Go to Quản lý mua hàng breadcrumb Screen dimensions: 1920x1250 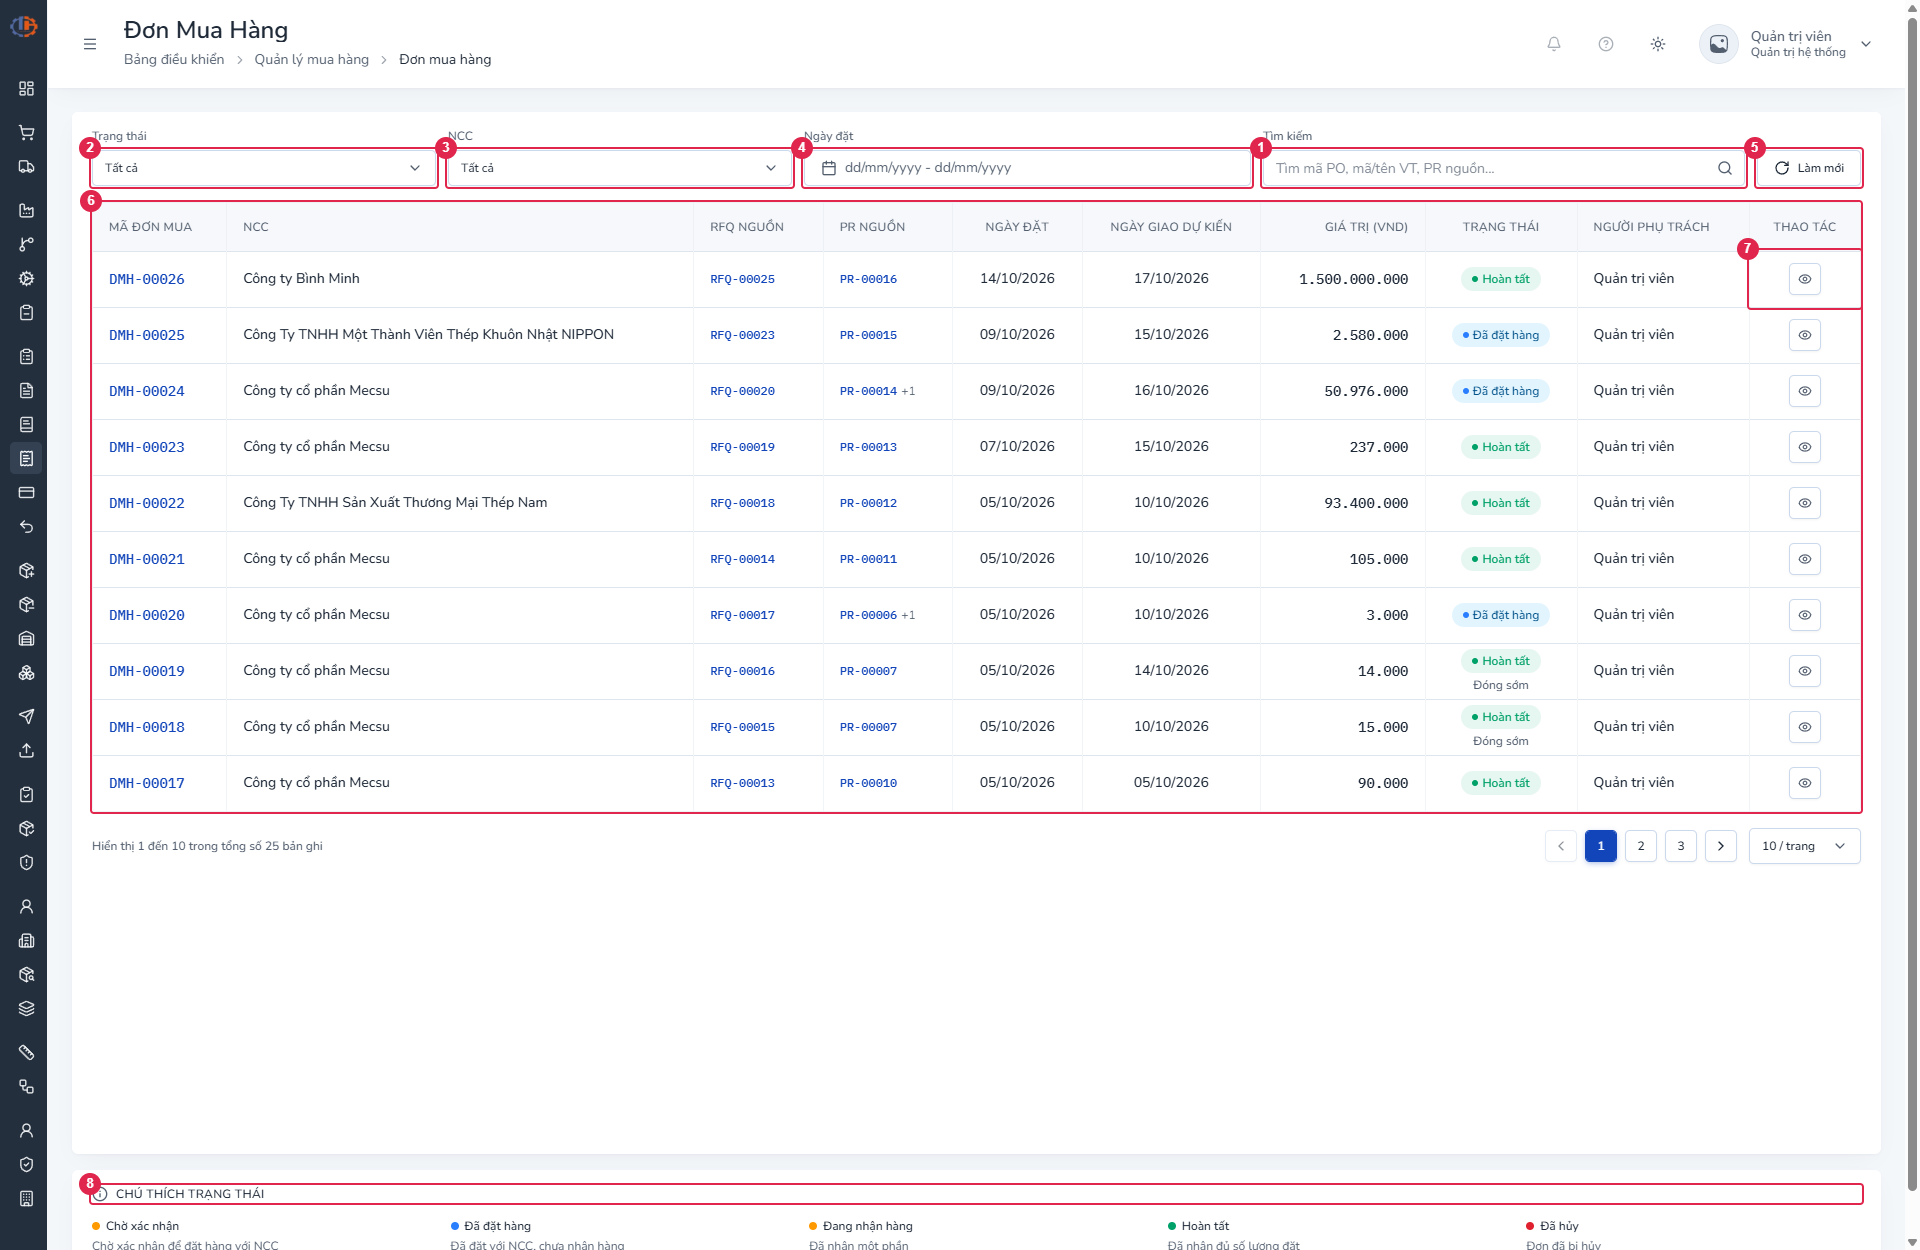click(312, 60)
